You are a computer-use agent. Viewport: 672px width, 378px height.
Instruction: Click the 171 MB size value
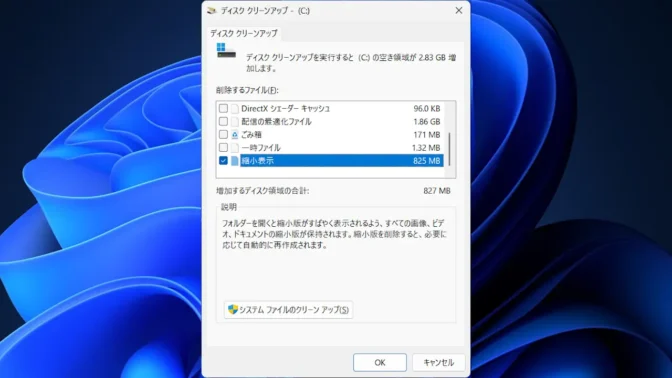[427, 135]
